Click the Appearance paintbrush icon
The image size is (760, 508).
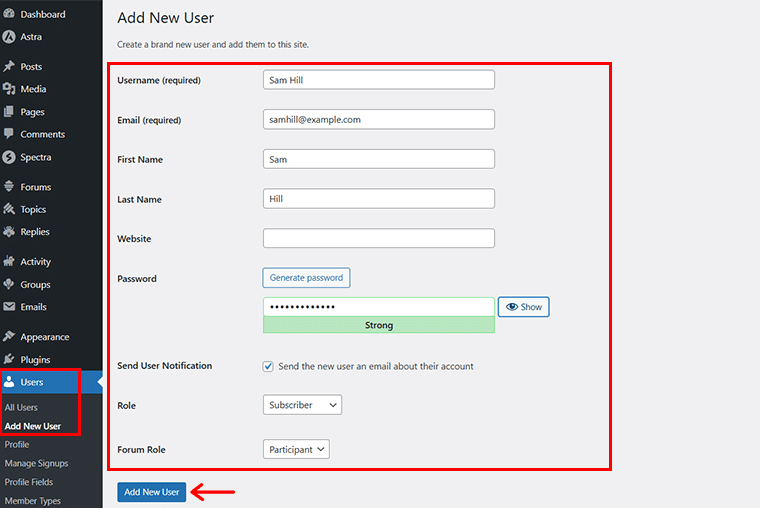click(9, 336)
